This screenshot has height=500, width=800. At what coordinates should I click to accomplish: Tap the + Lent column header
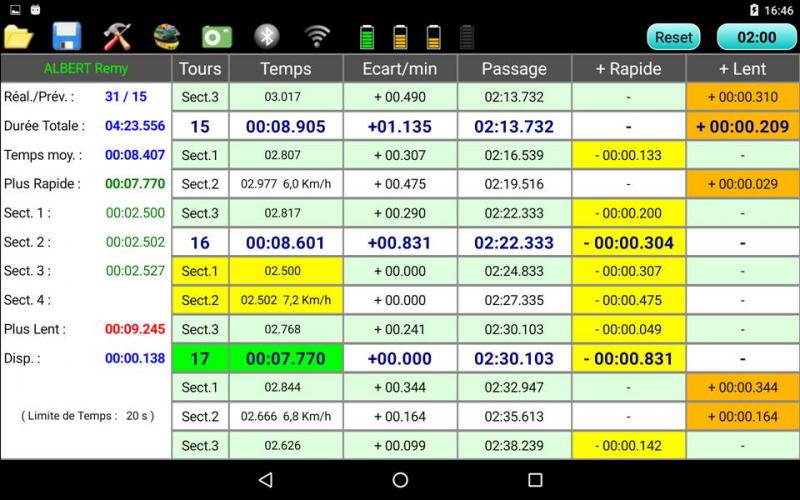tap(742, 69)
